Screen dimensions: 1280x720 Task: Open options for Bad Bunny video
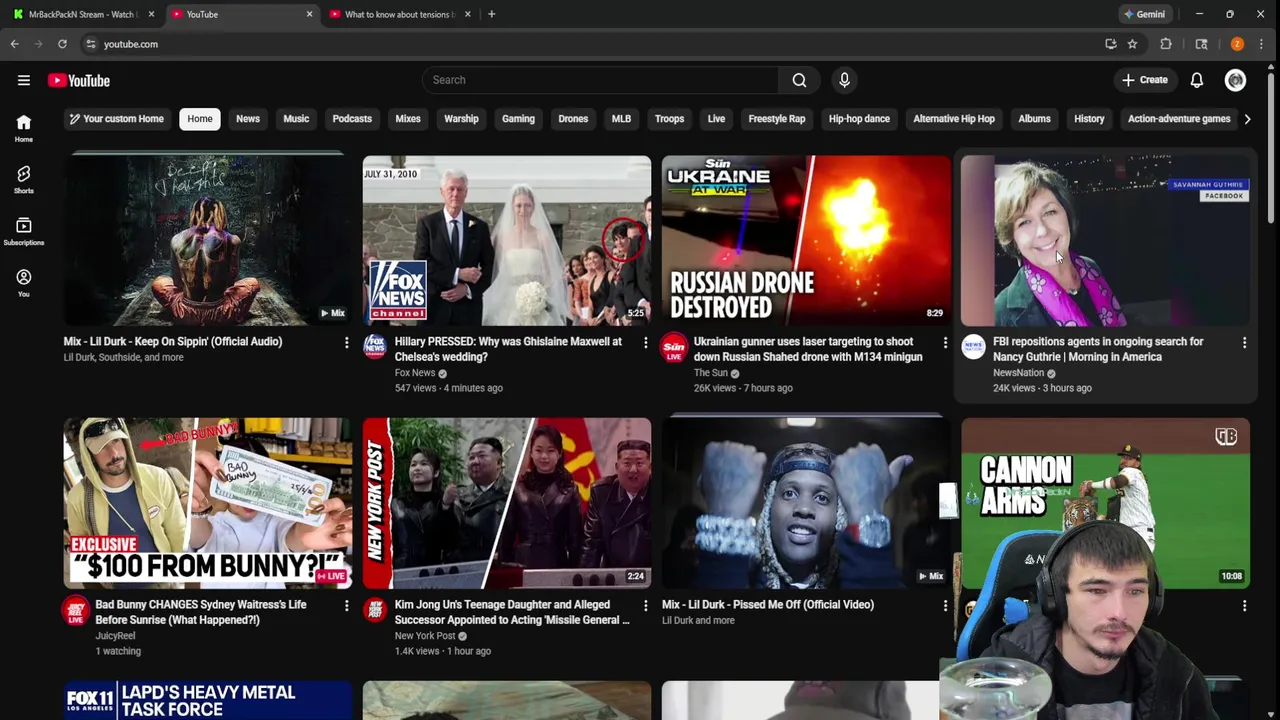346,606
